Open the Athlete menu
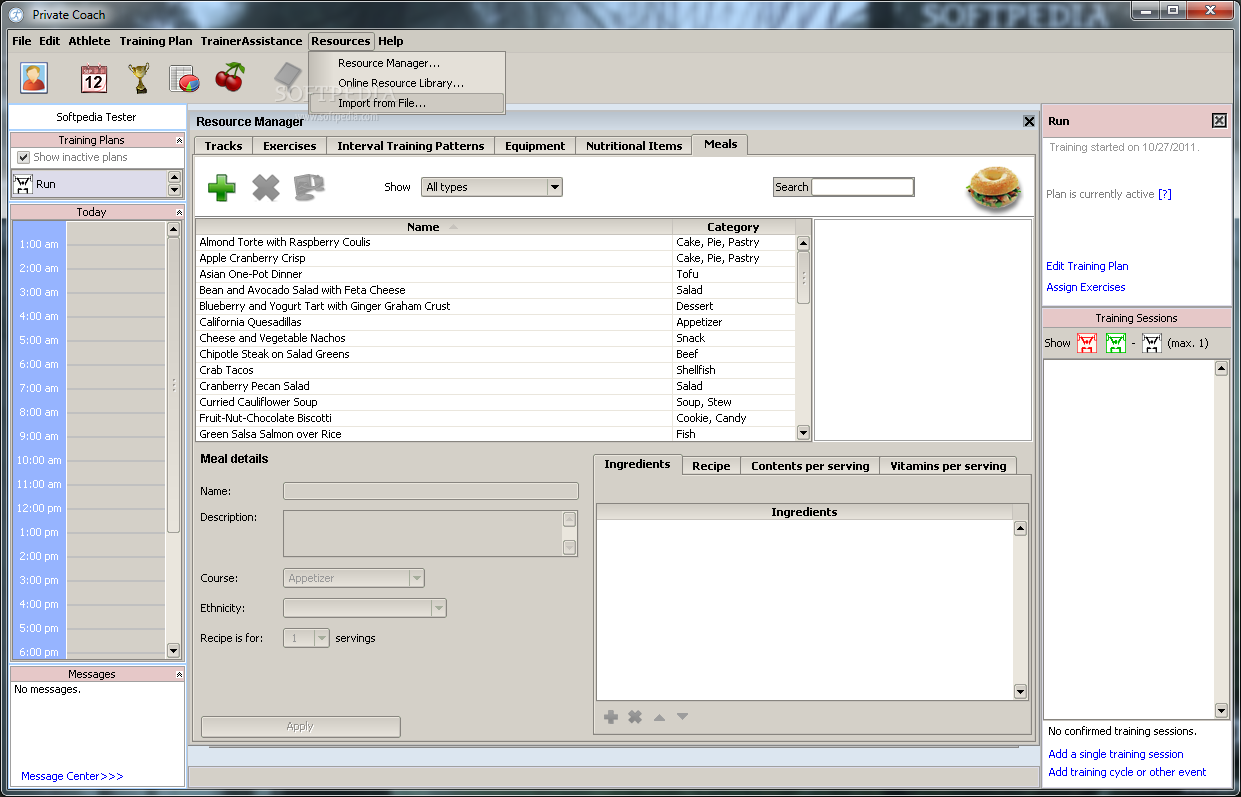This screenshot has width=1241, height=797. click(x=90, y=41)
